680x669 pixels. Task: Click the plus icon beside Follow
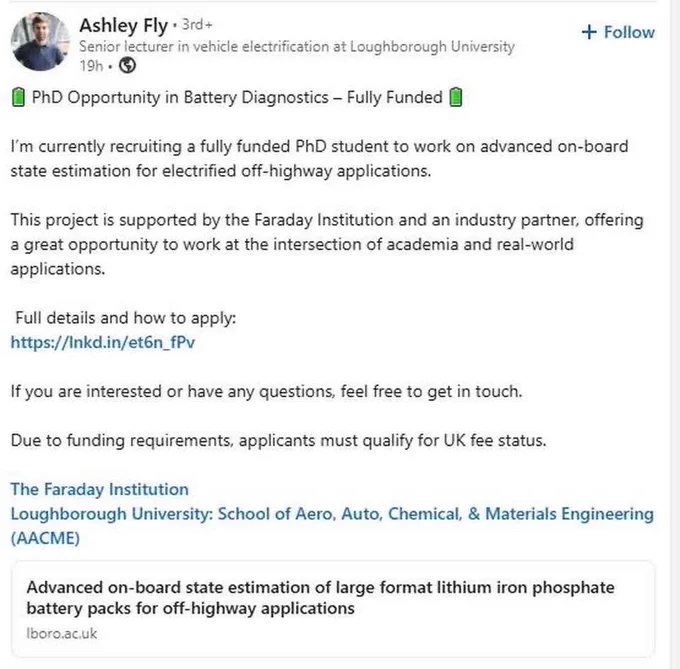tap(589, 32)
